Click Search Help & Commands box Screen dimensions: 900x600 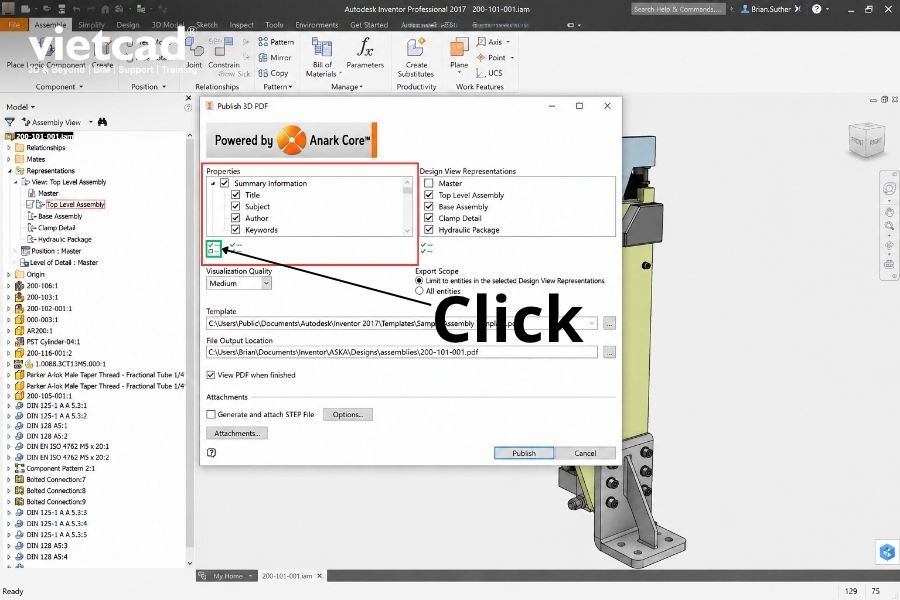click(678, 9)
